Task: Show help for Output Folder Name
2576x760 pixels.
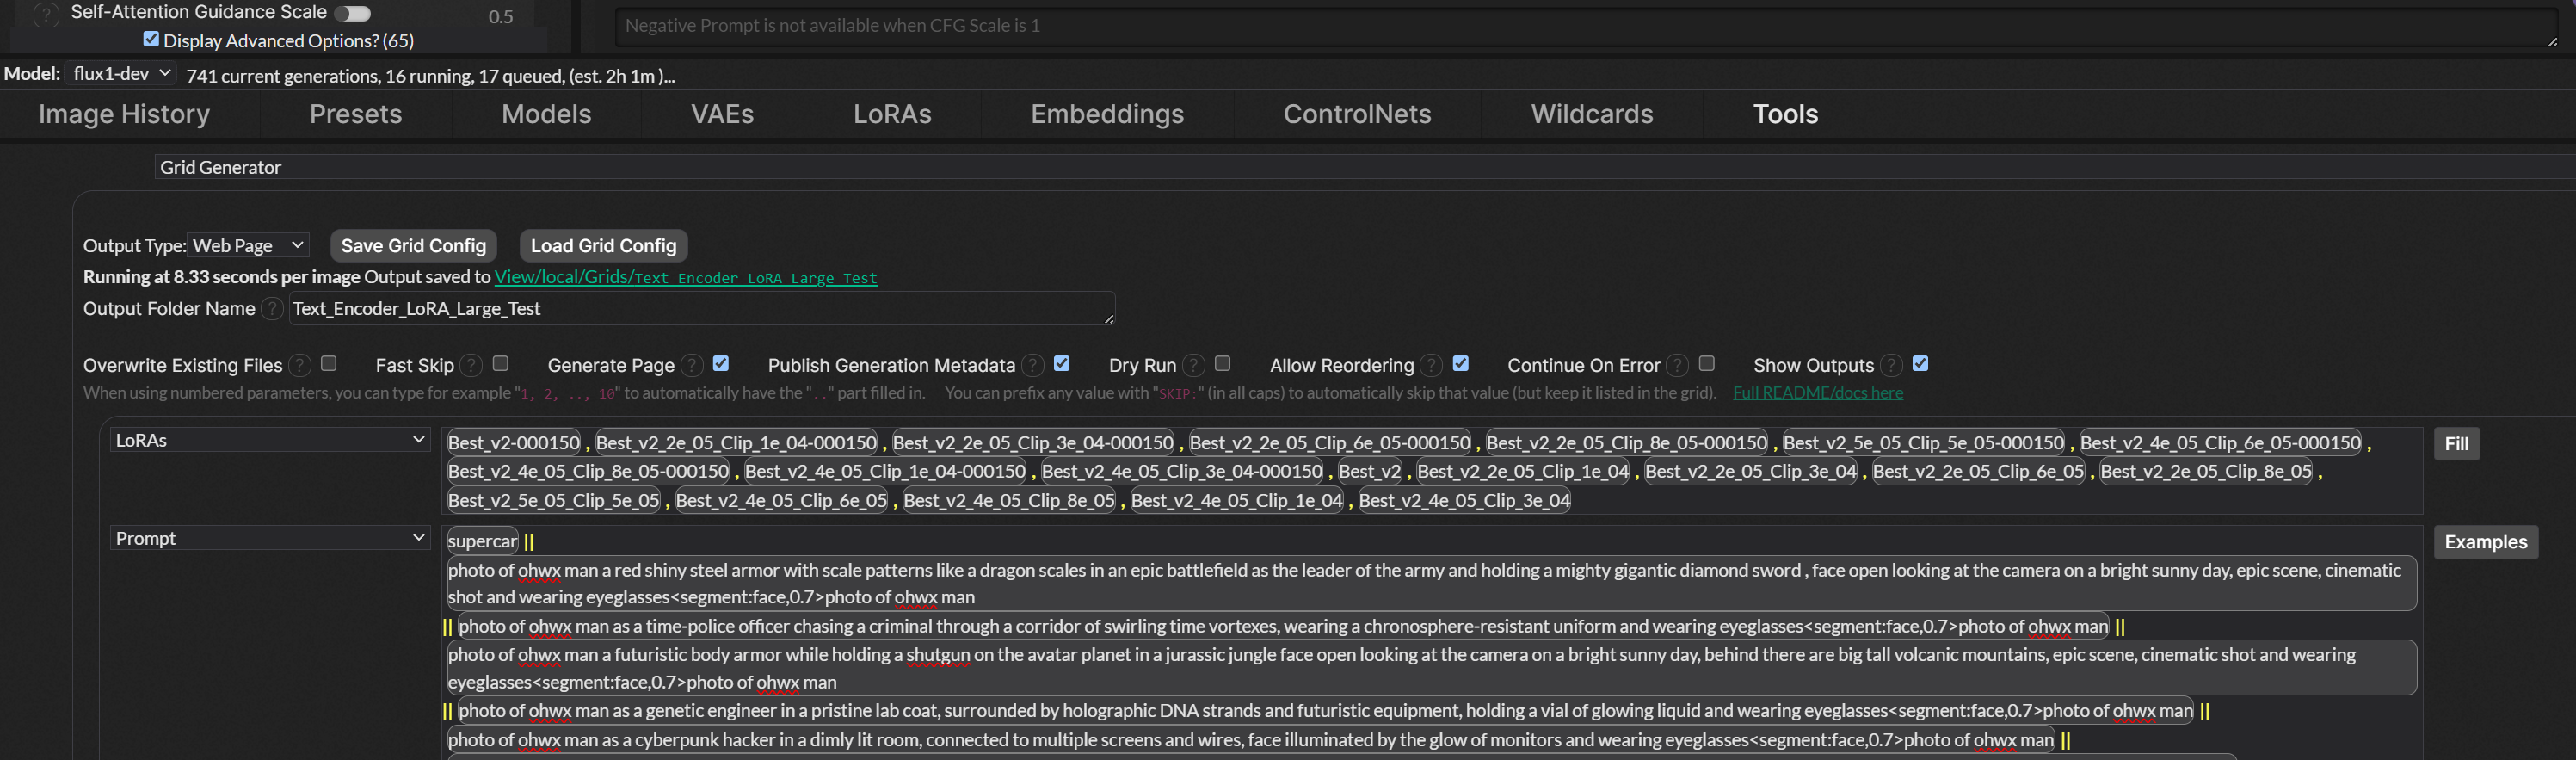Action: coord(271,309)
